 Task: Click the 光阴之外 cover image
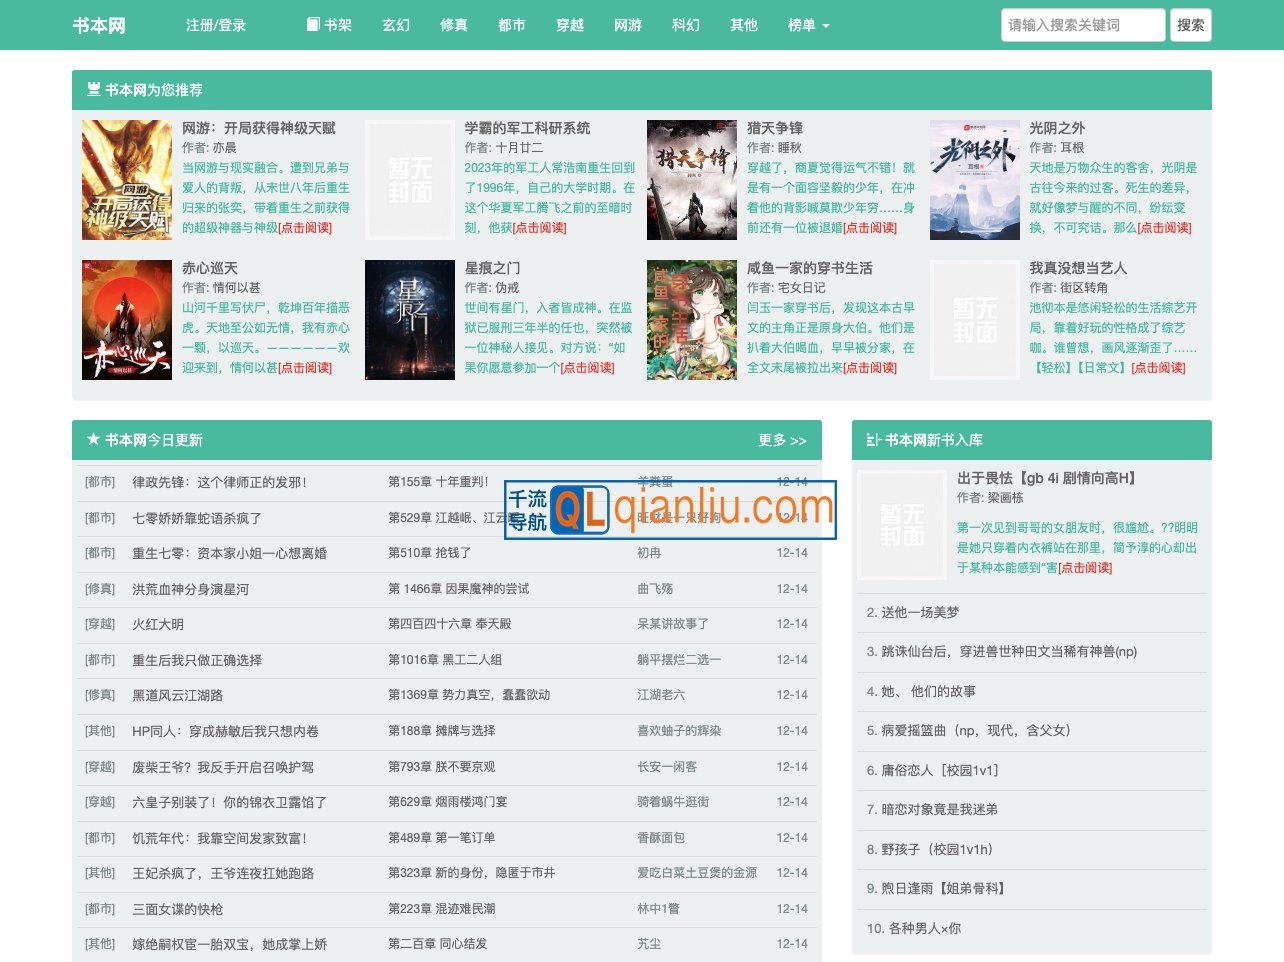pyautogui.click(x=975, y=180)
